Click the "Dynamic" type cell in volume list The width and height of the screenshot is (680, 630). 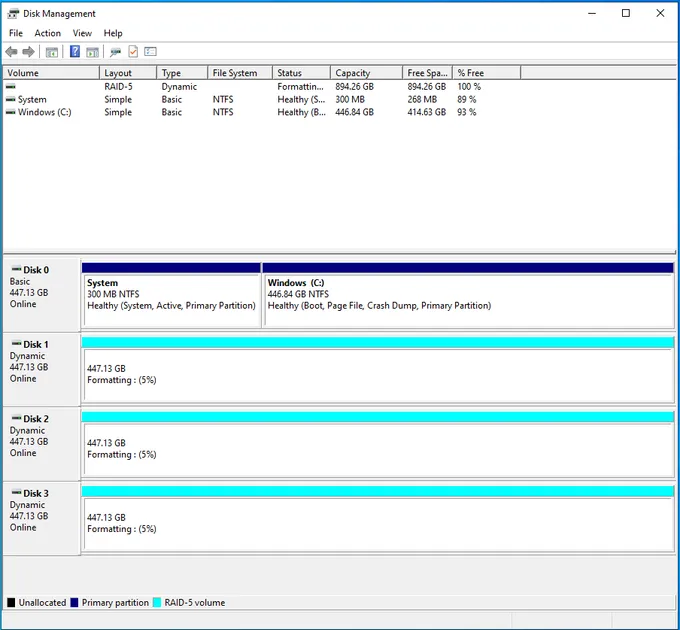point(179,87)
